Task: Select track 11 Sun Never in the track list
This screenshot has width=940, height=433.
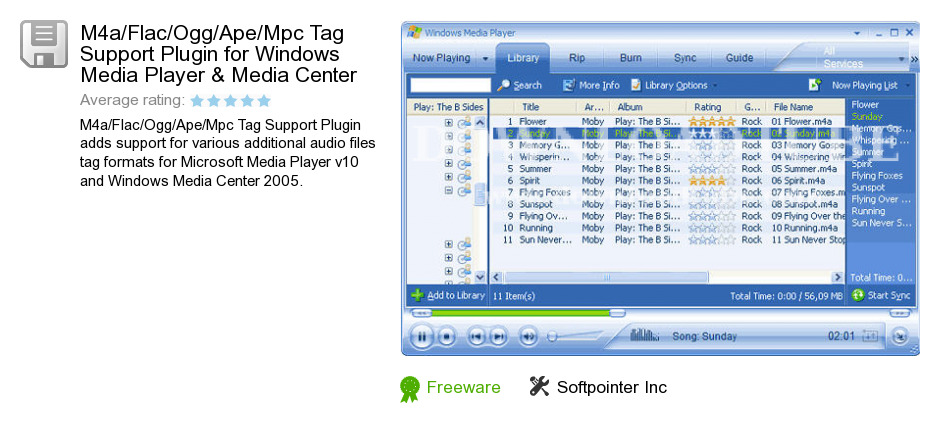Action: pyautogui.click(x=668, y=240)
